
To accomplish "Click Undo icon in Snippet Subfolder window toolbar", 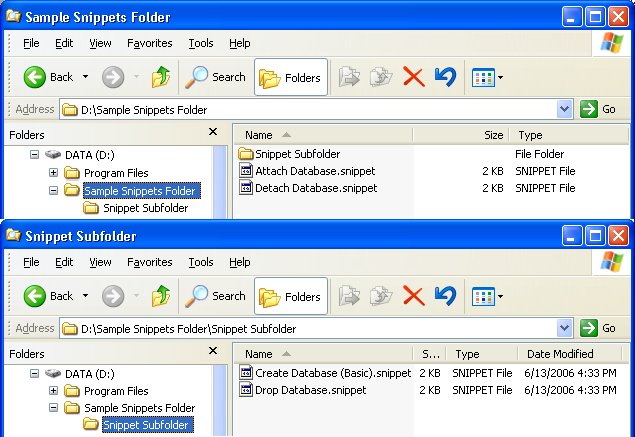I will point(445,296).
